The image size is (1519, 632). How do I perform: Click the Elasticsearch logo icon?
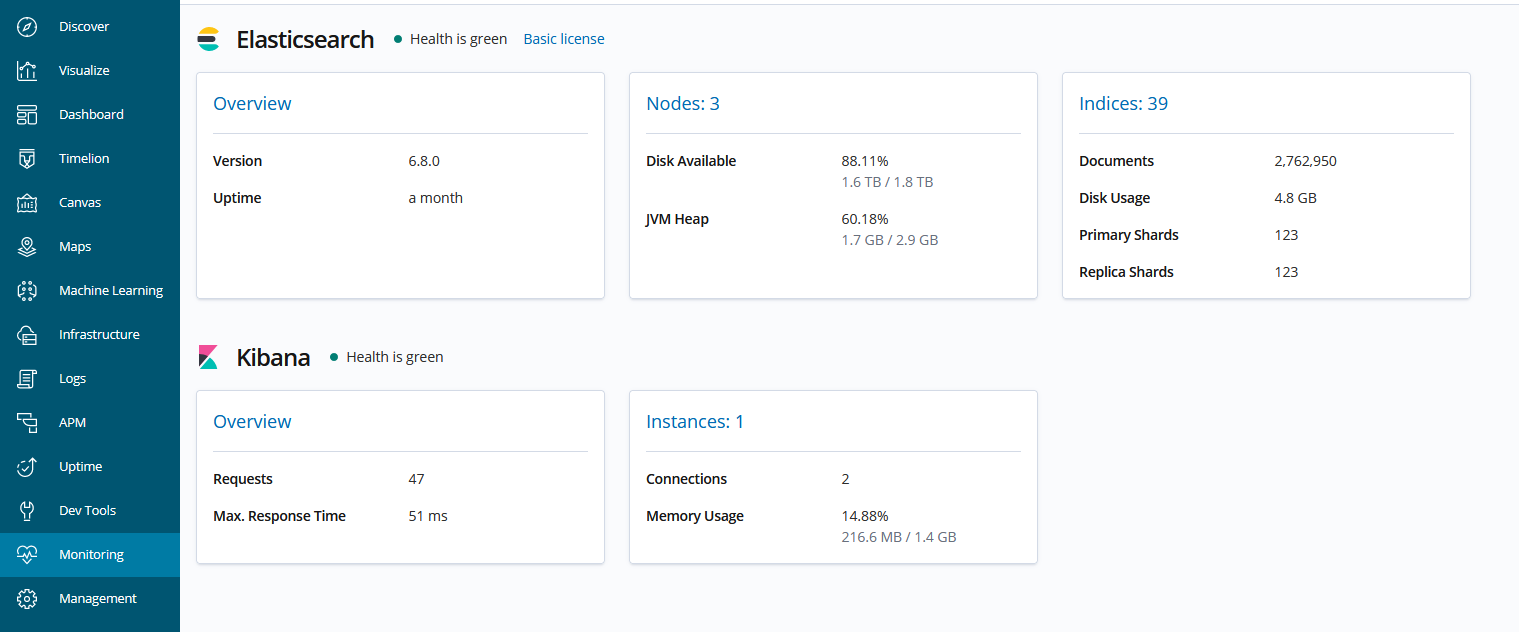[x=208, y=40]
